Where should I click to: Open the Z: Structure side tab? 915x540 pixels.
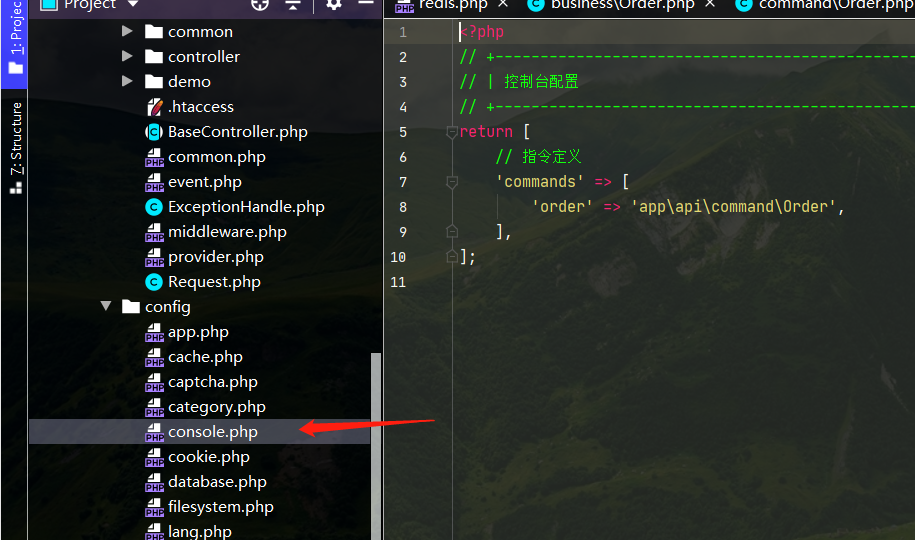[16, 148]
